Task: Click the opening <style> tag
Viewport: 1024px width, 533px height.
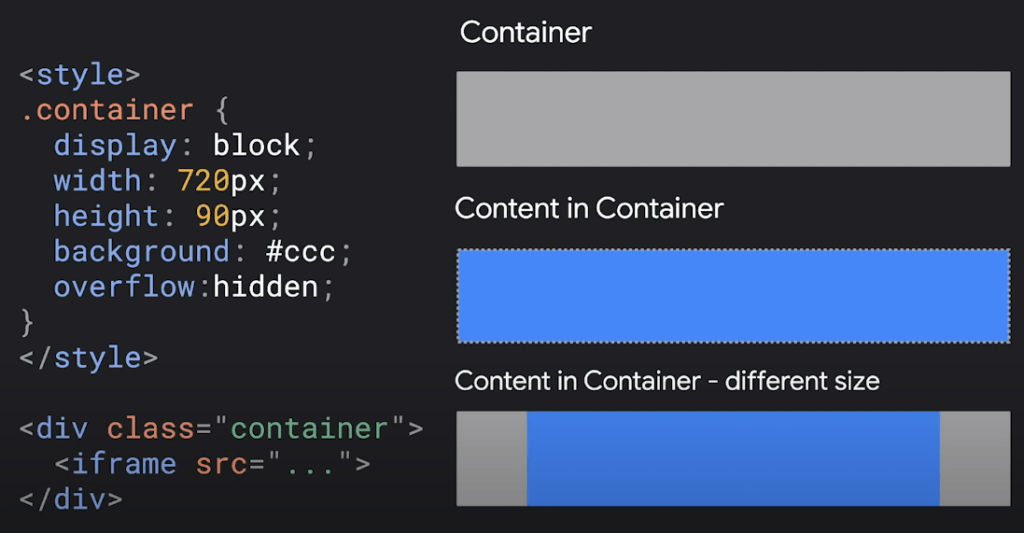Action: click(x=80, y=74)
